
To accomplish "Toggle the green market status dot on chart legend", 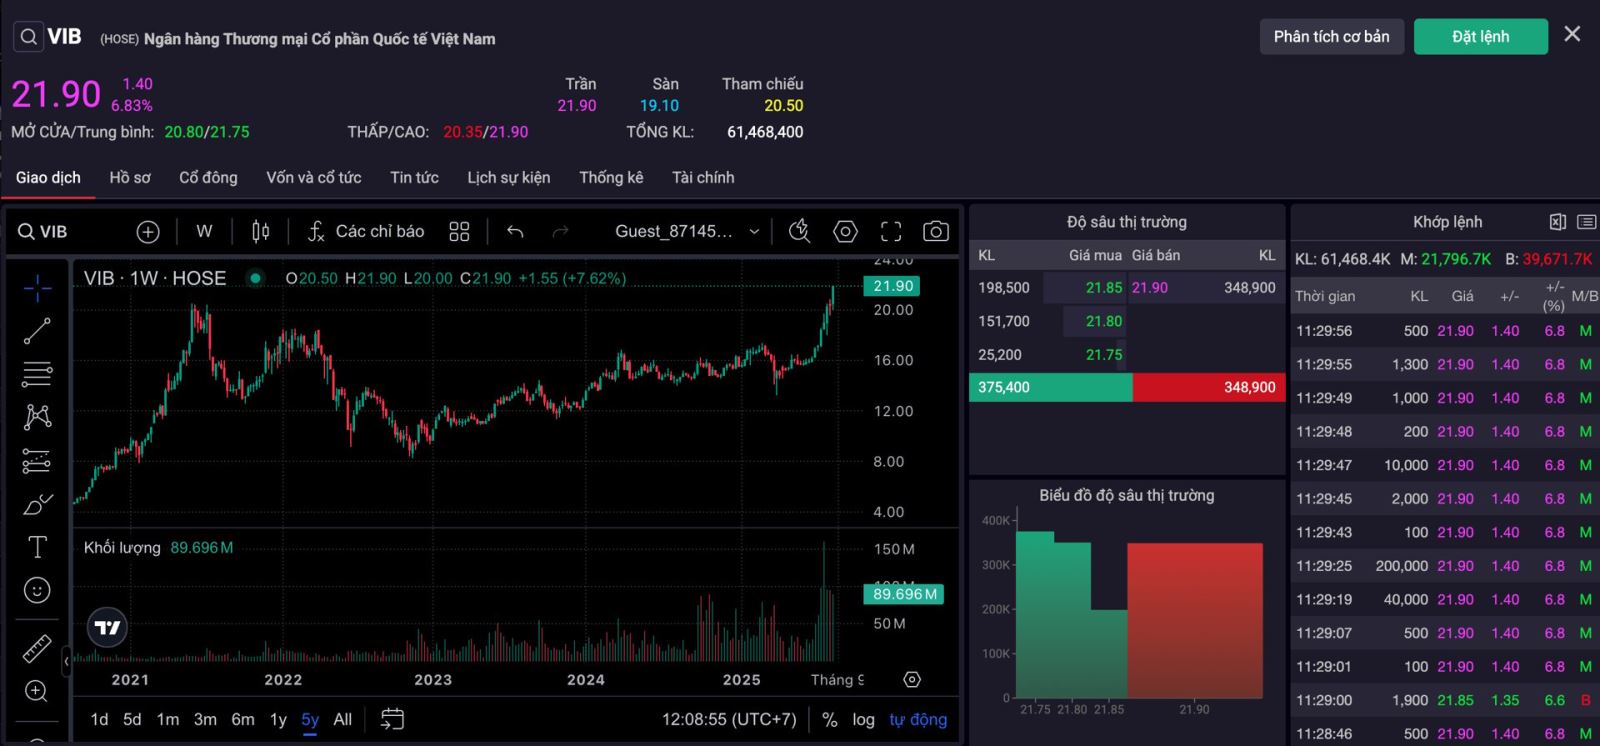I will tap(256, 278).
